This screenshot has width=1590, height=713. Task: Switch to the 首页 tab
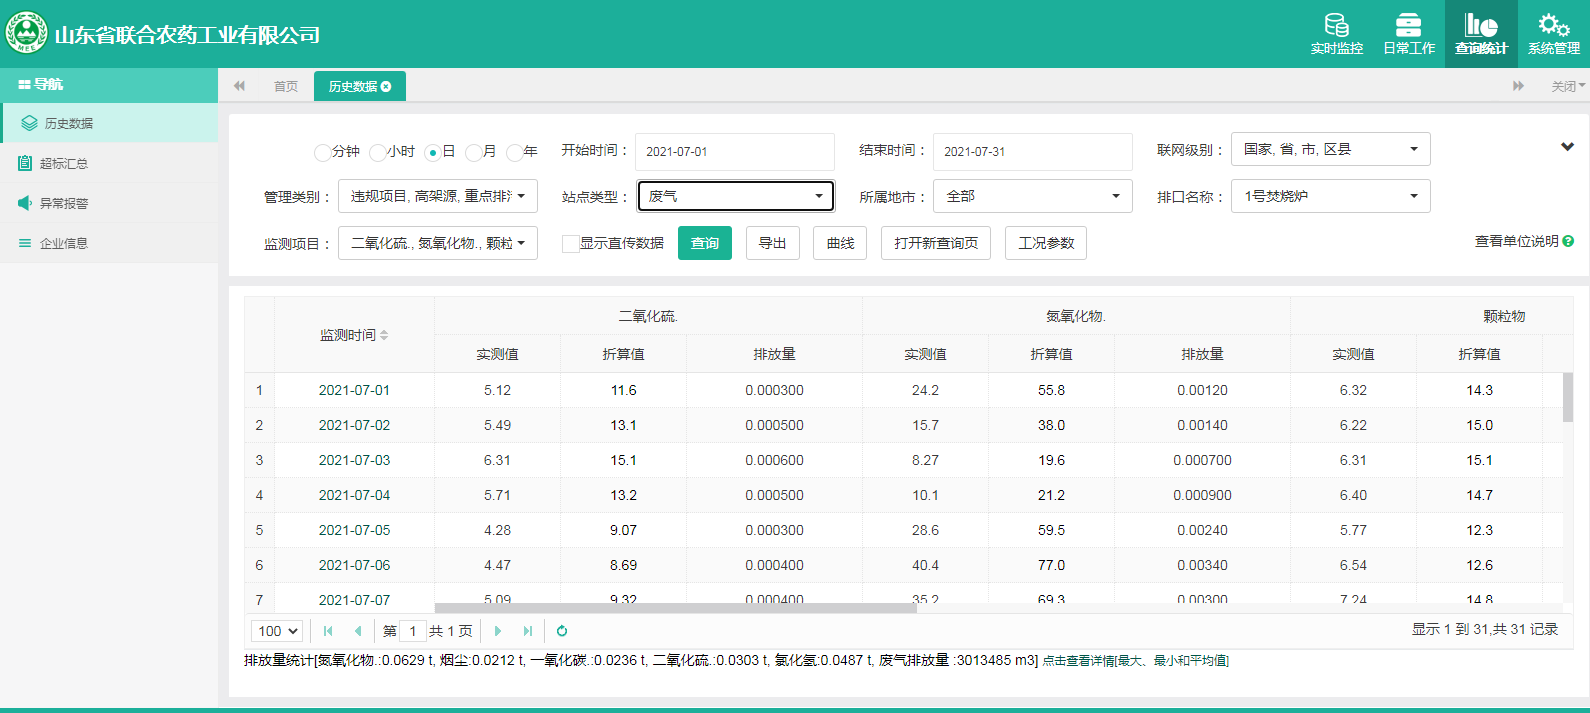pyautogui.click(x=286, y=87)
